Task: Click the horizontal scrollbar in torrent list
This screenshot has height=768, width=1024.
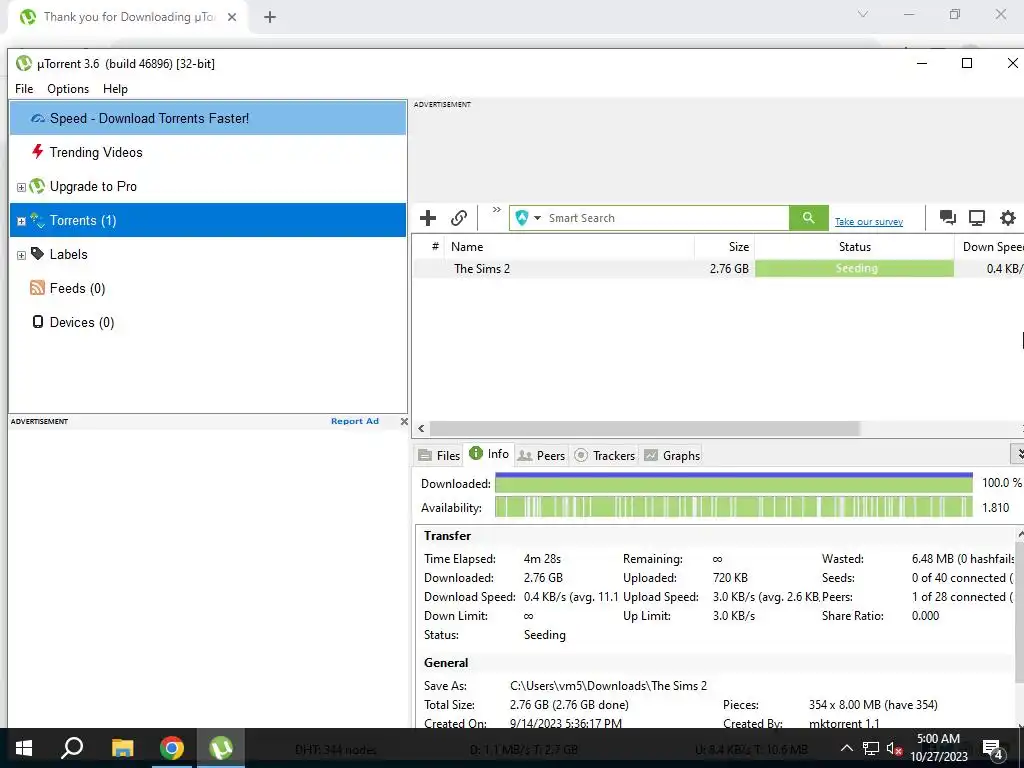Action: click(644, 428)
